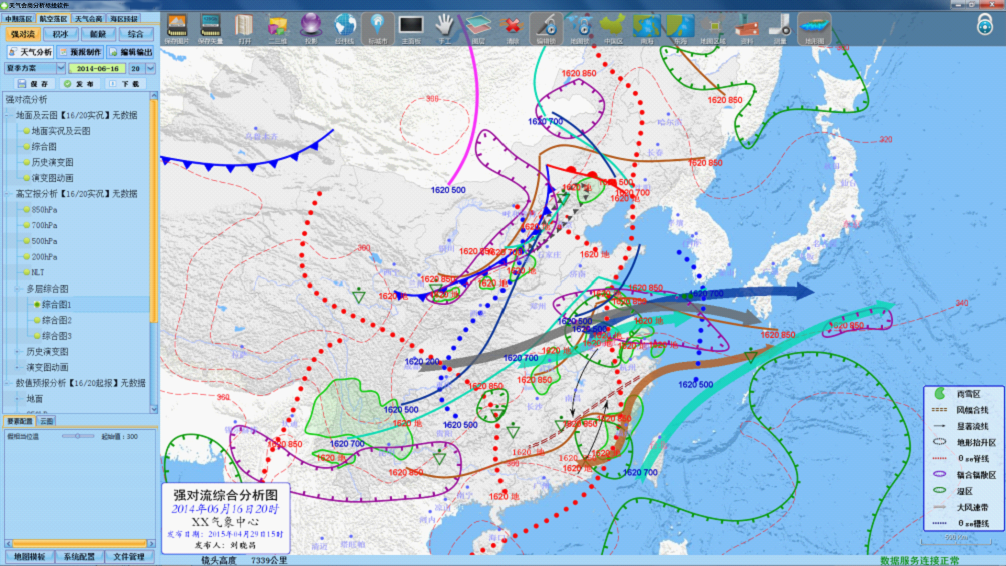Image resolution: width=1006 pixels, height=566 pixels.
Task: Activate 天气分析 weather analysis mode
Action: point(30,52)
